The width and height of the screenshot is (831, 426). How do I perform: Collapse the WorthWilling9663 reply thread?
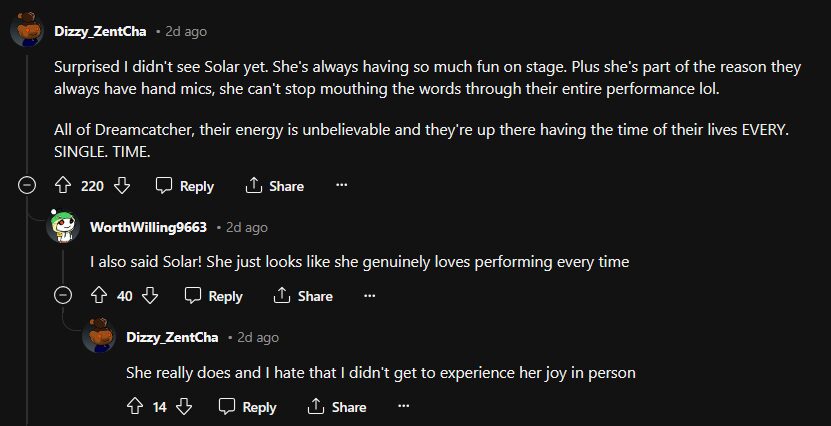click(x=63, y=296)
